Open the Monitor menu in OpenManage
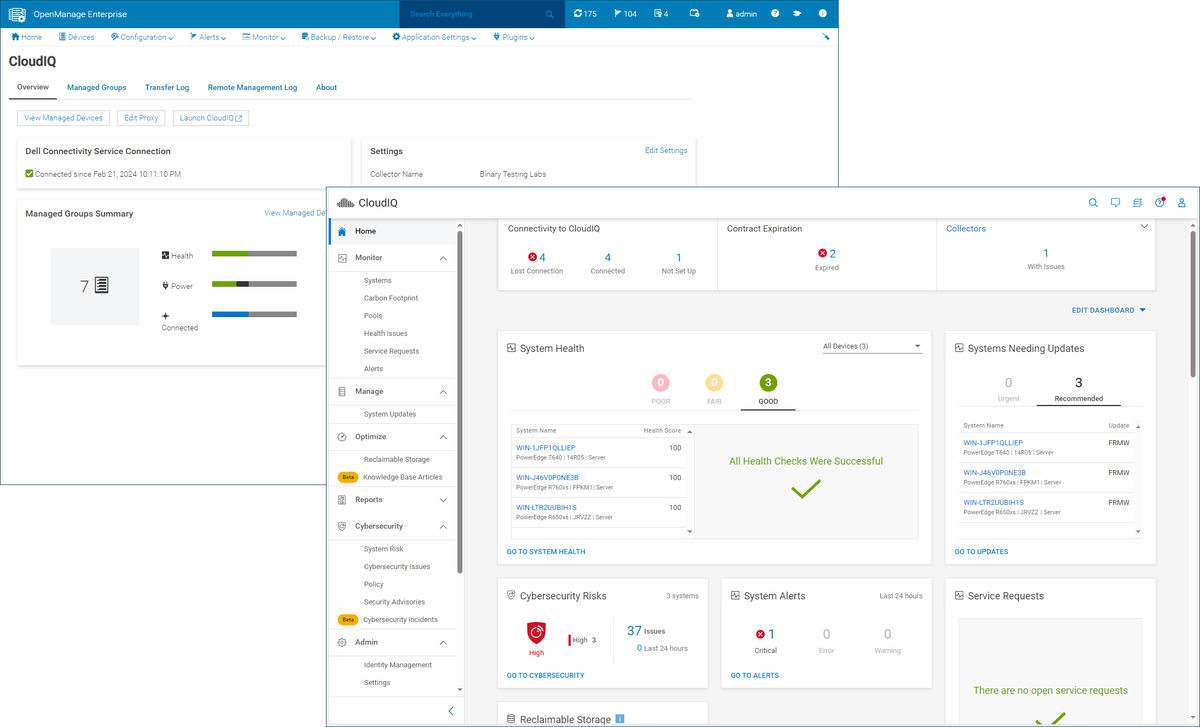The image size is (1200, 727). pyautogui.click(x=263, y=36)
